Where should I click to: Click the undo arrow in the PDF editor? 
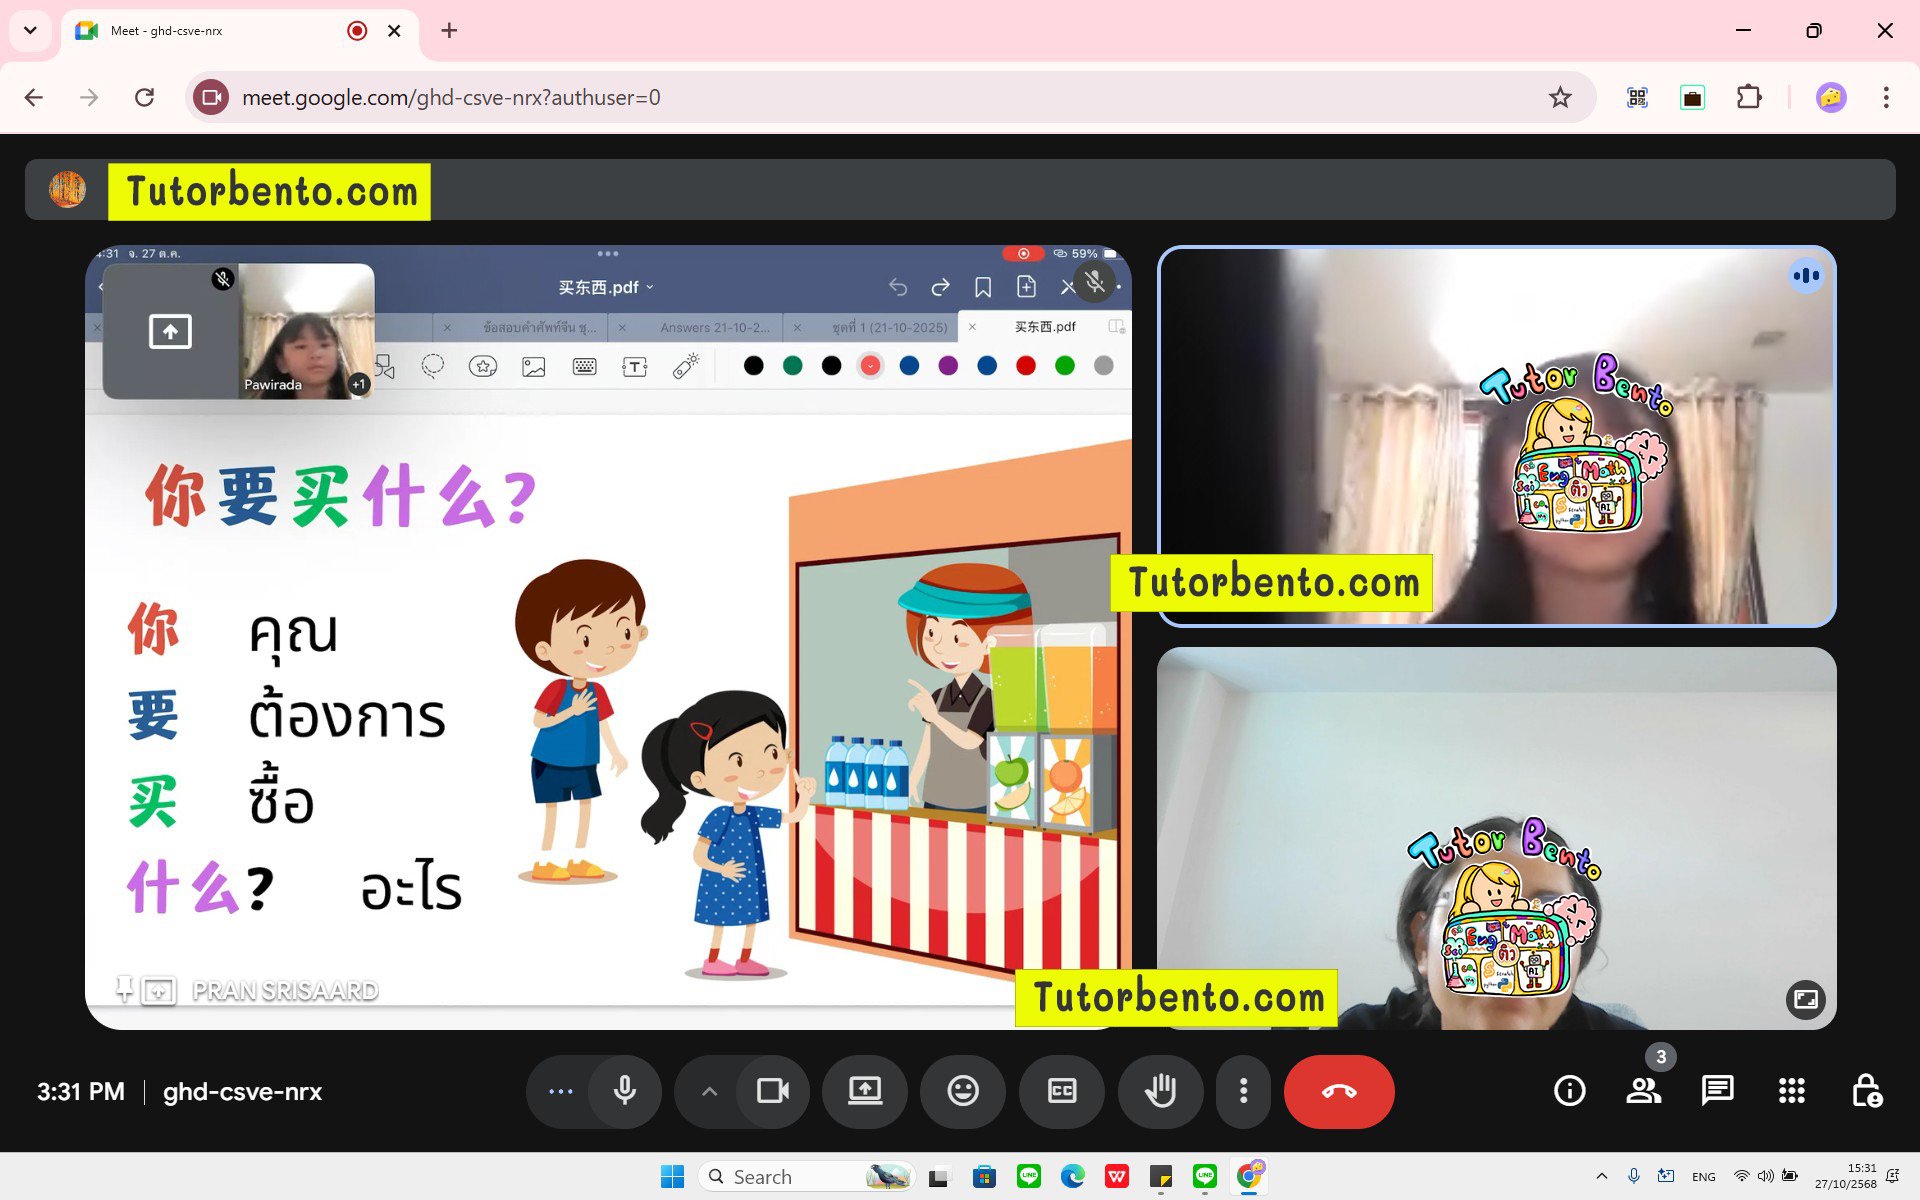pyautogui.click(x=898, y=286)
